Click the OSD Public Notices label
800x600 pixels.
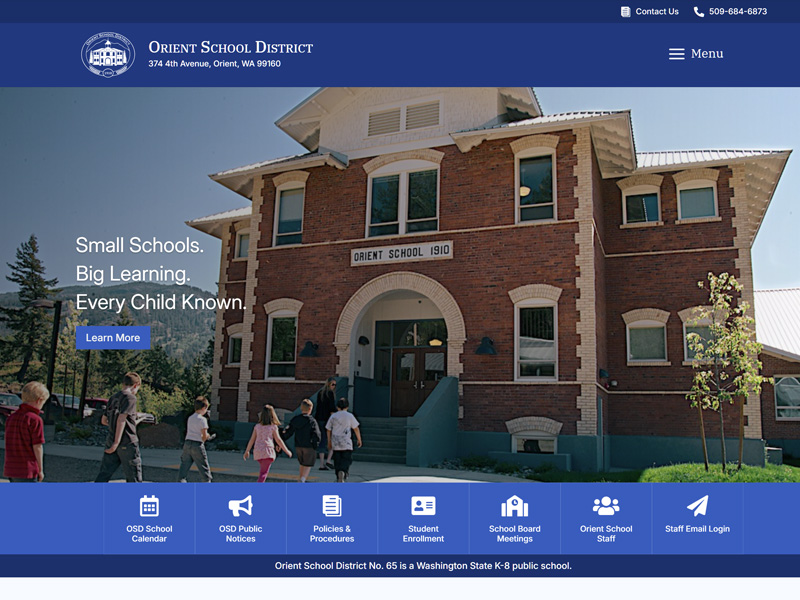[x=240, y=534]
